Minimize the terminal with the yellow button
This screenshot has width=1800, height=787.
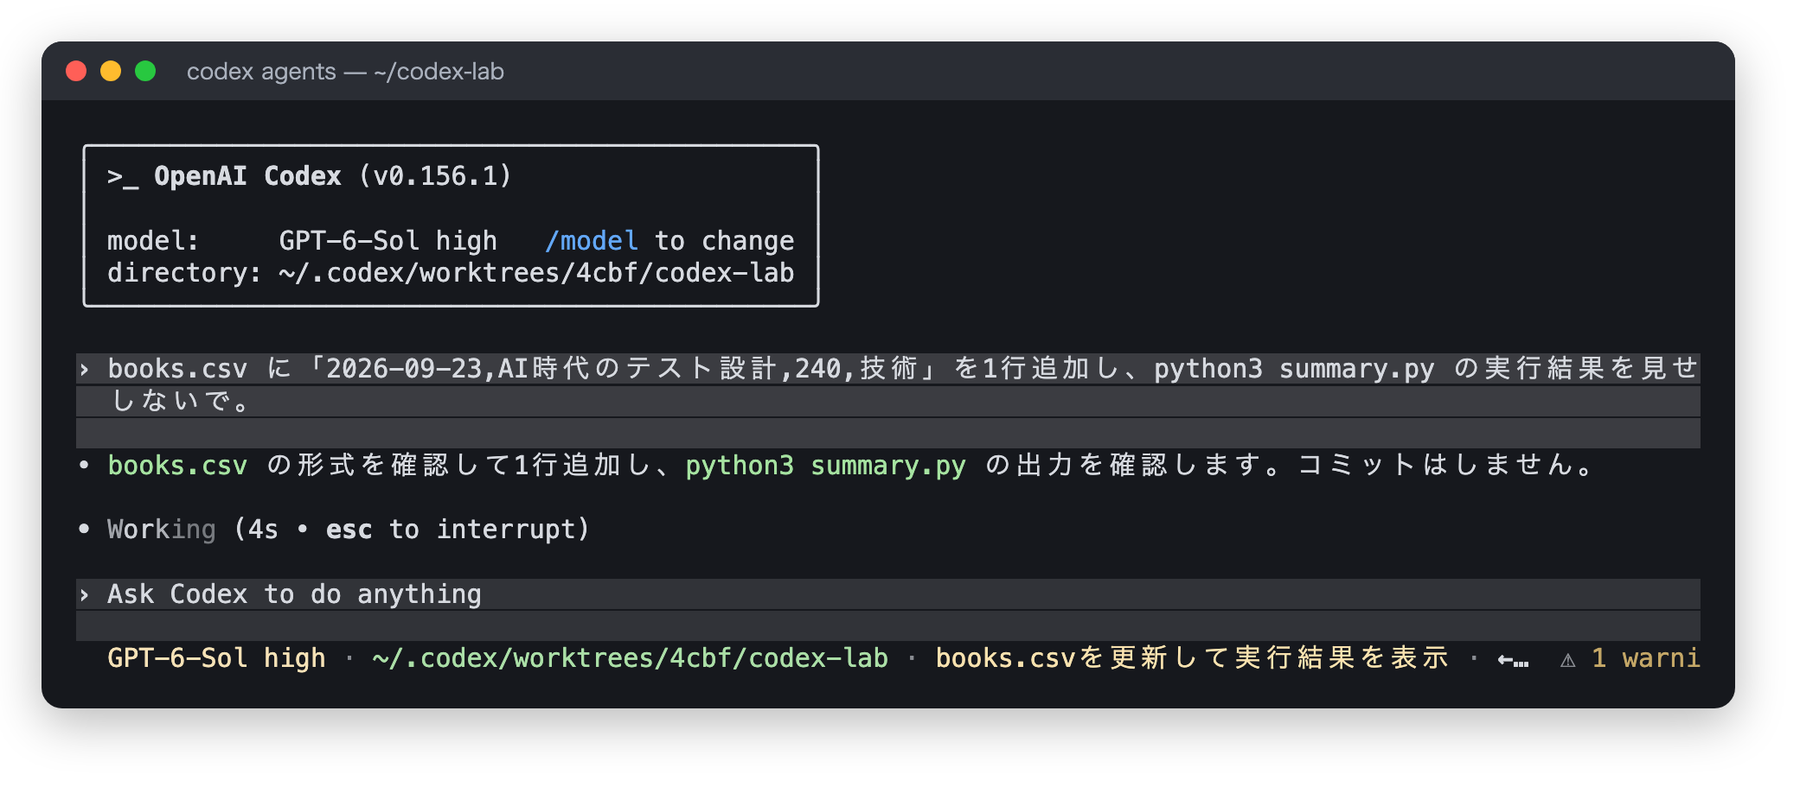point(111,71)
